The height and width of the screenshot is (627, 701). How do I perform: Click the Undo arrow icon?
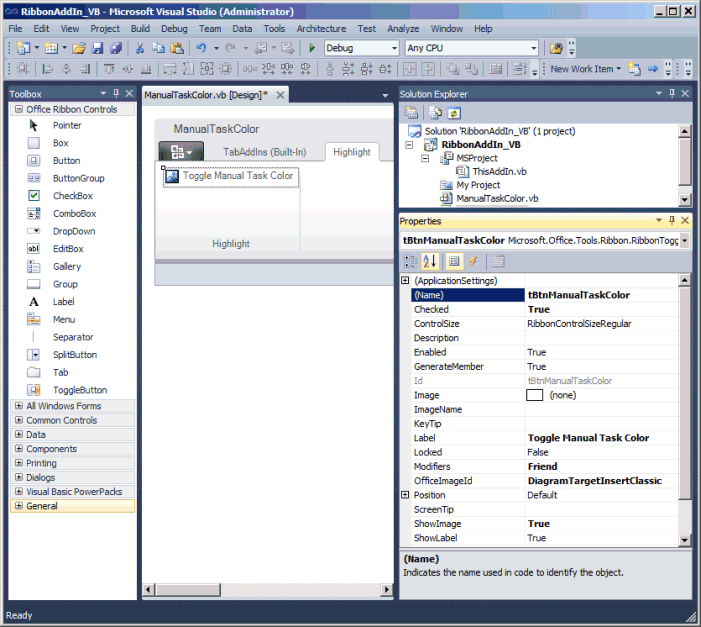click(x=201, y=48)
